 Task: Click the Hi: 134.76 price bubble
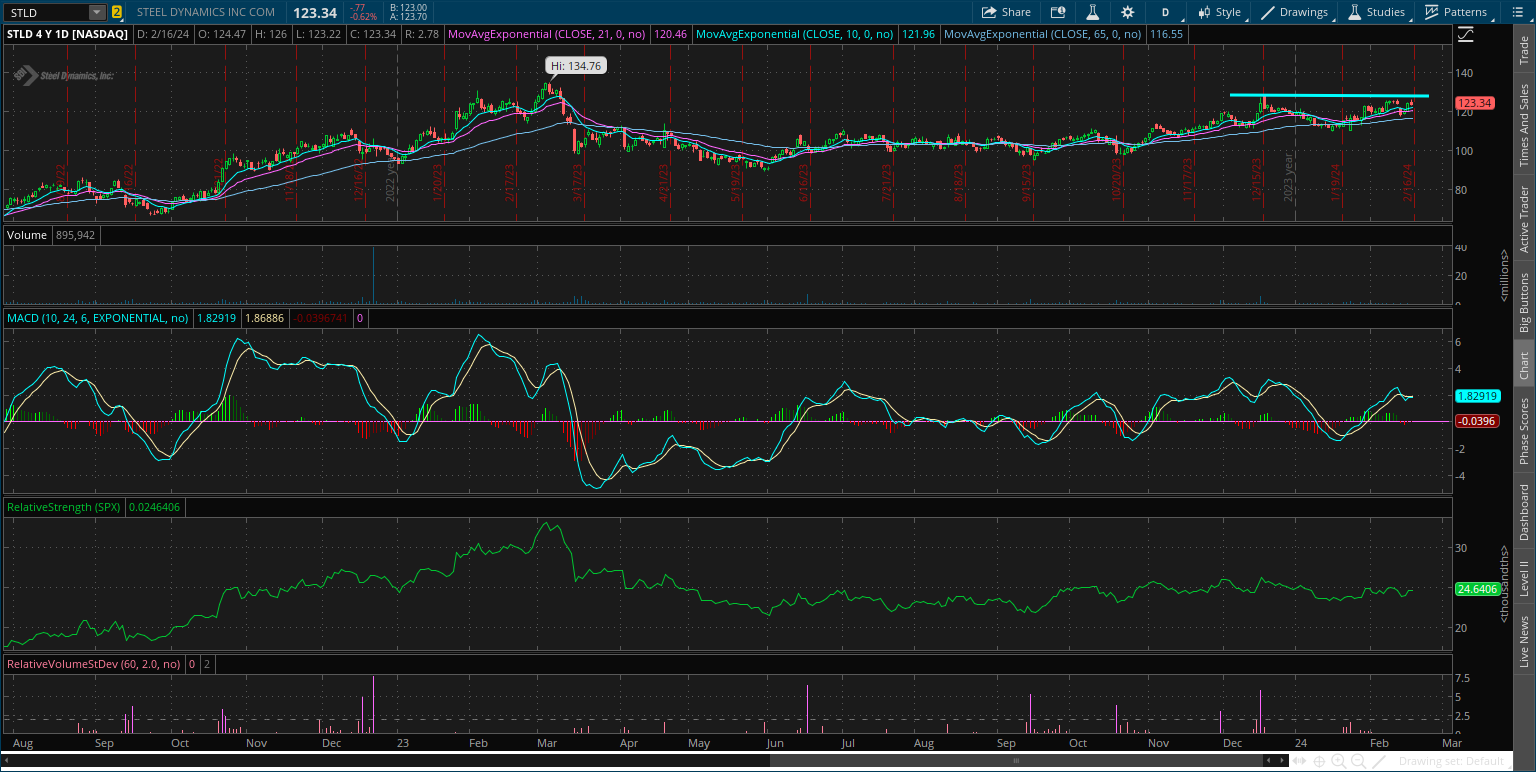tap(576, 65)
